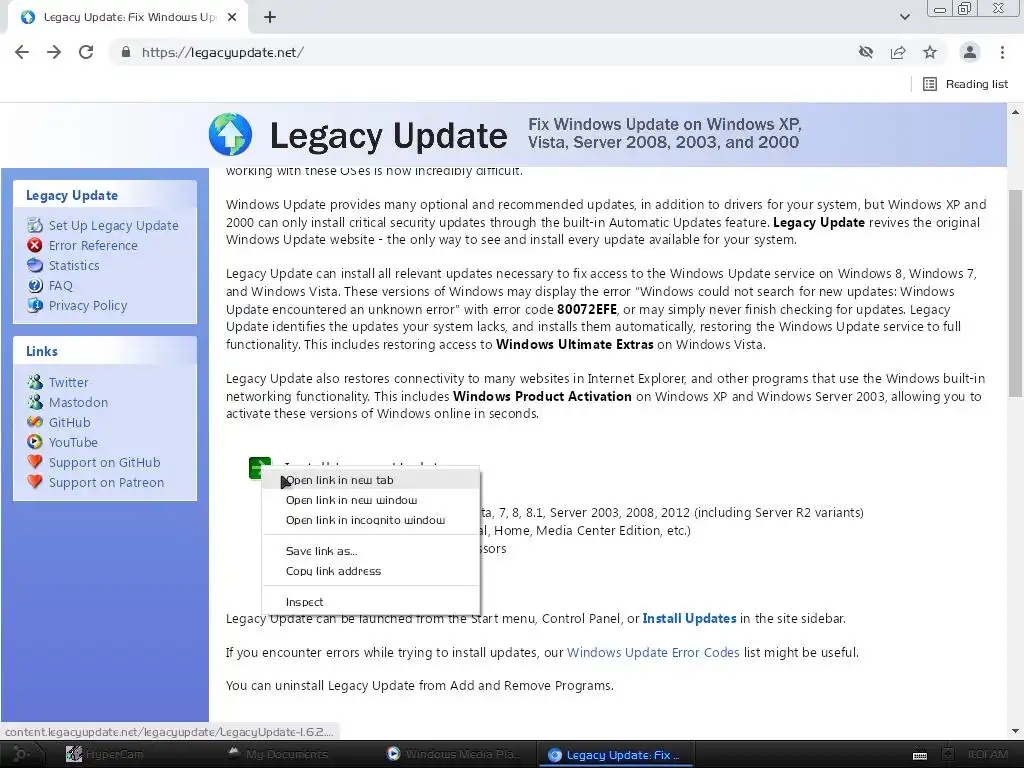Open the Twitter link

coord(69,382)
